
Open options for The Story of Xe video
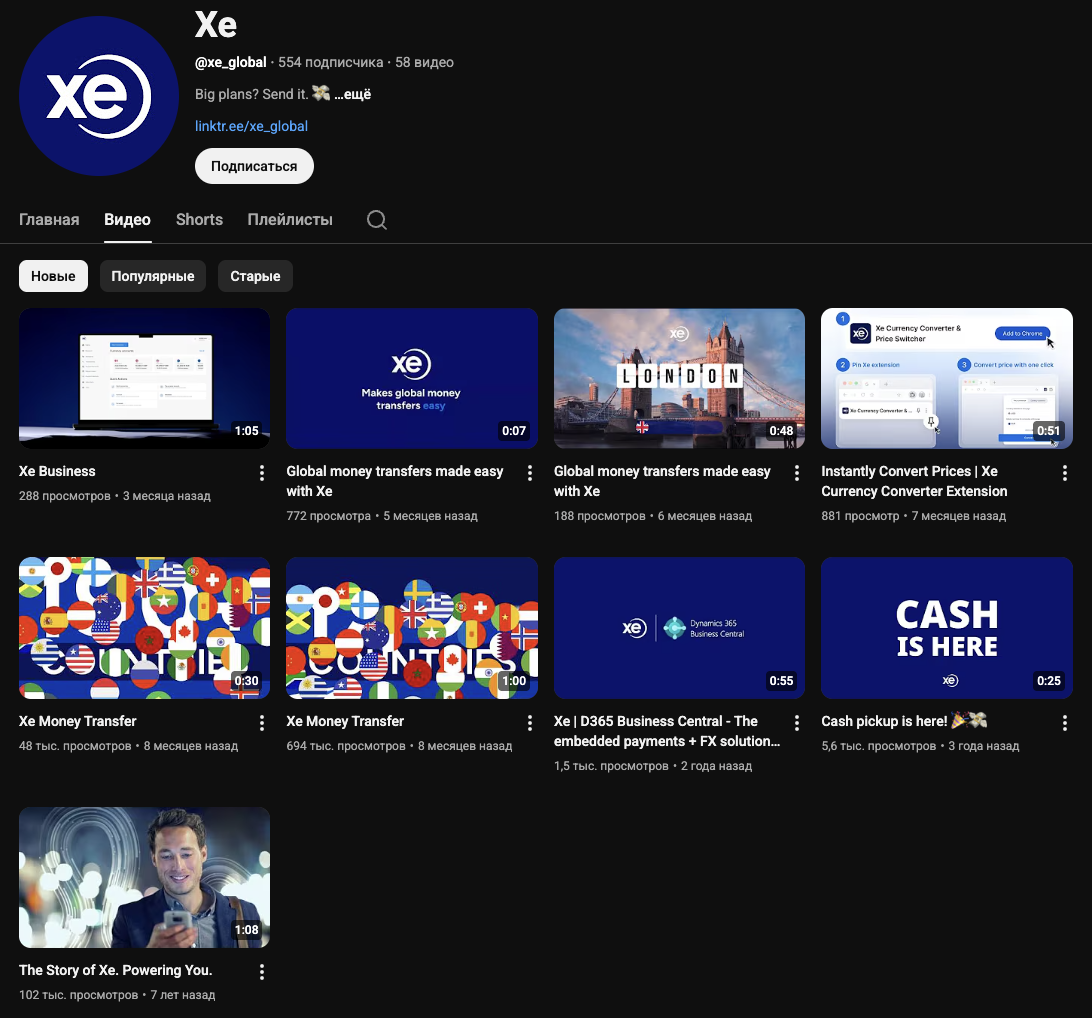tap(262, 972)
